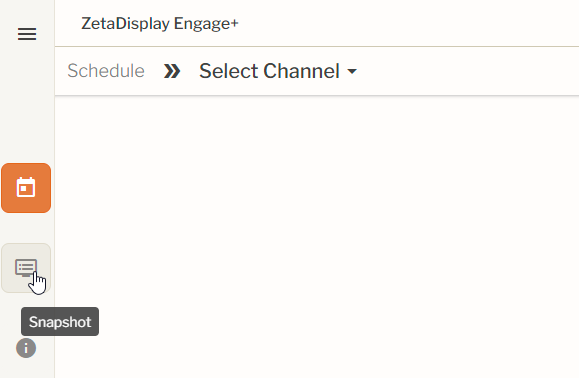Expand the Select Channel dropdown
Image resolution: width=579 pixels, height=378 pixels.
point(278,71)
